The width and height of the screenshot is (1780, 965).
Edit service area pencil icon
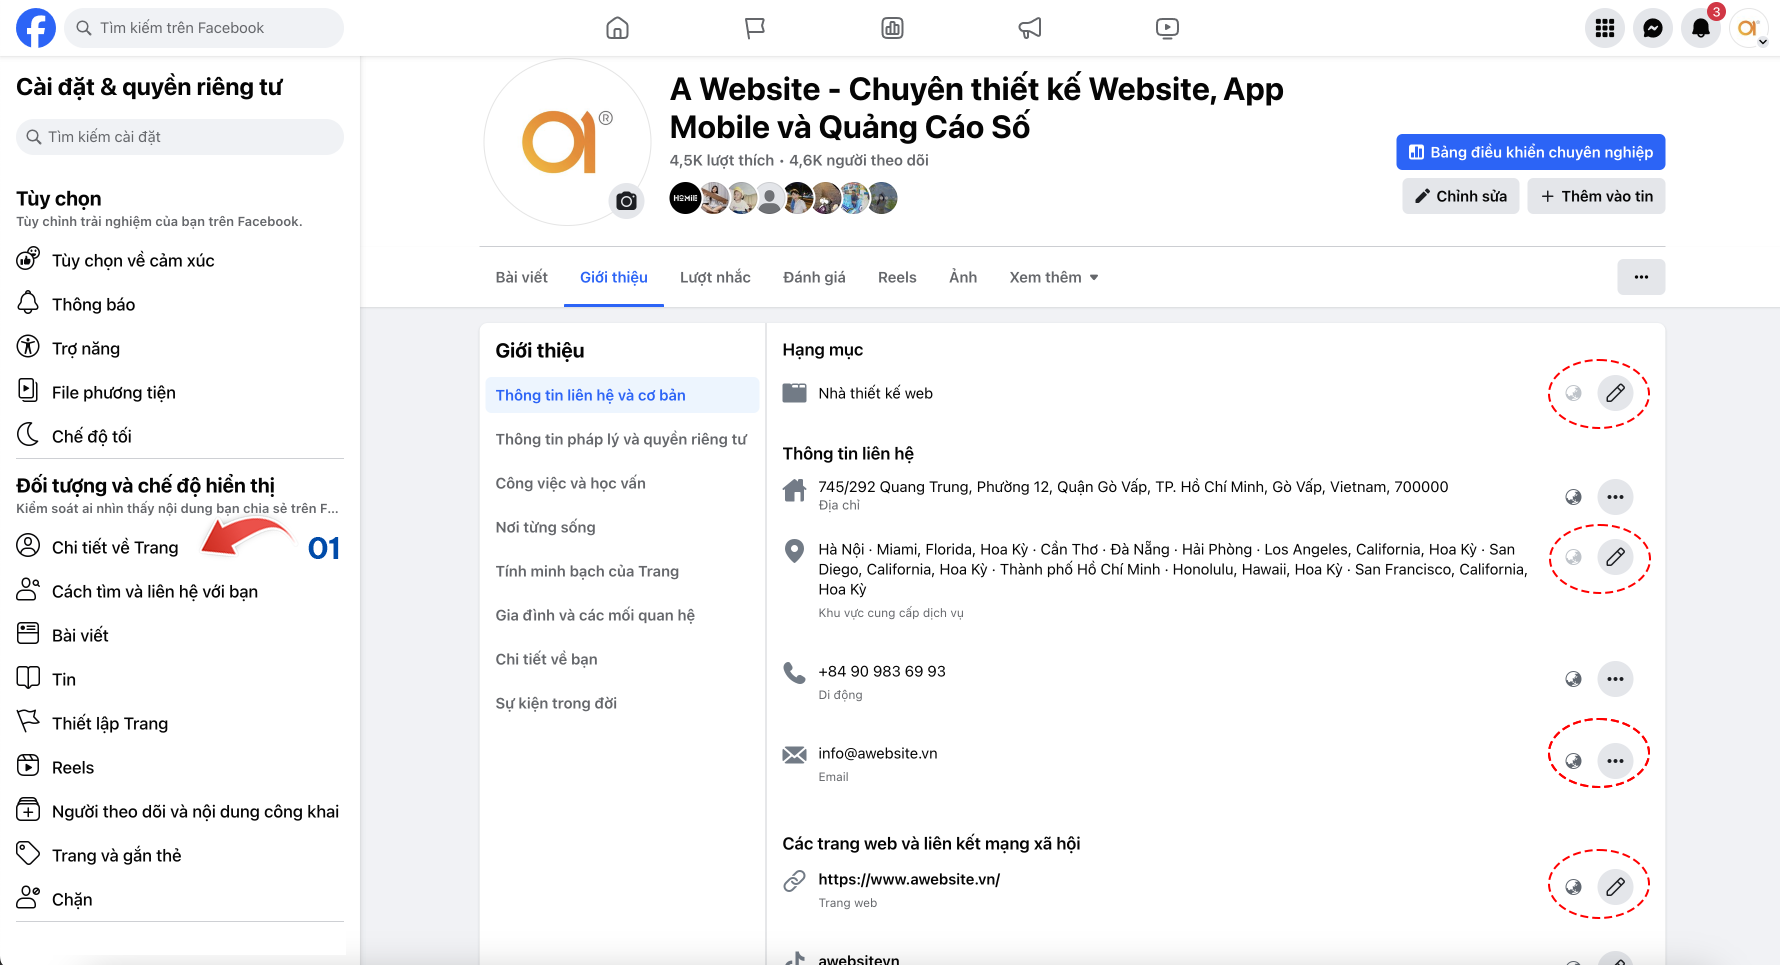click(x=1615, y=557)
